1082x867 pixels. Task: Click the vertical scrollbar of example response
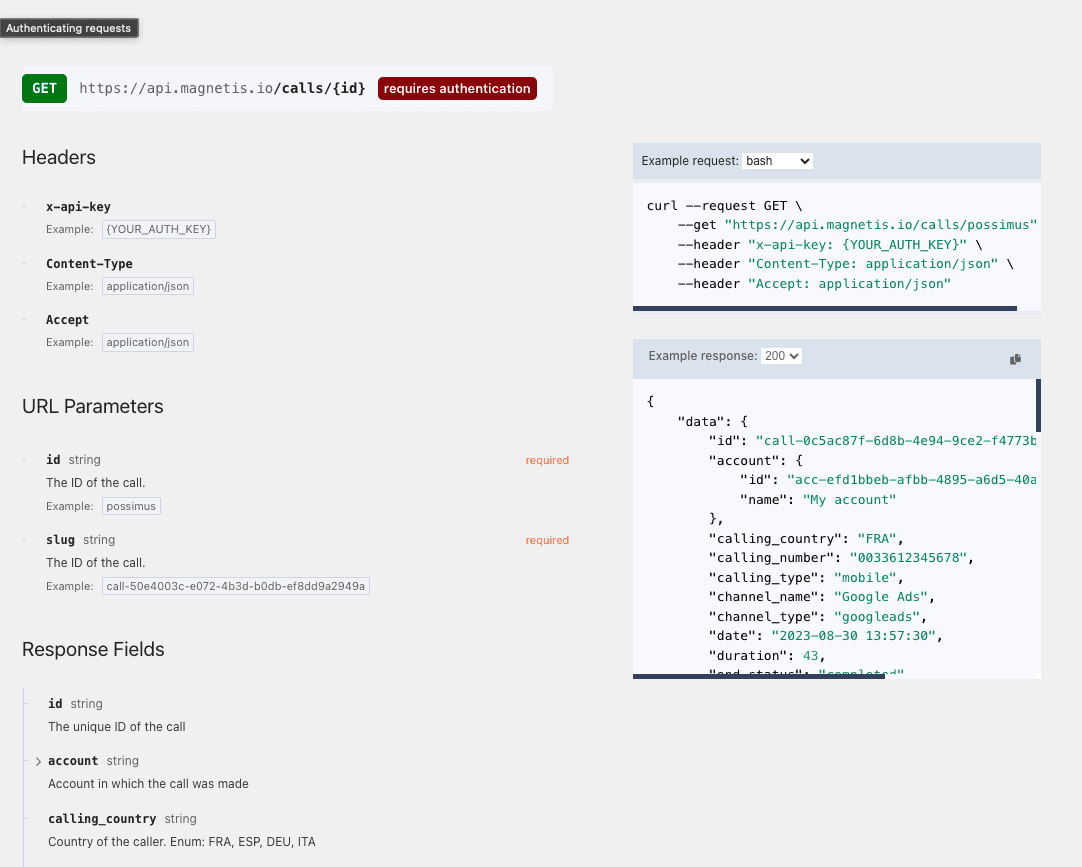(x=1038, y=405)
